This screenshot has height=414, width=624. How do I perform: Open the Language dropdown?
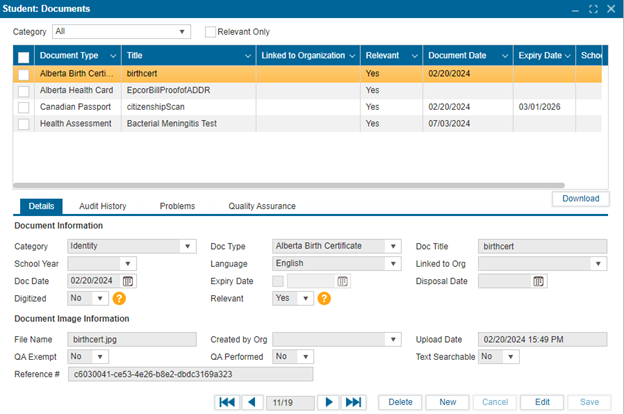(392, 264)
